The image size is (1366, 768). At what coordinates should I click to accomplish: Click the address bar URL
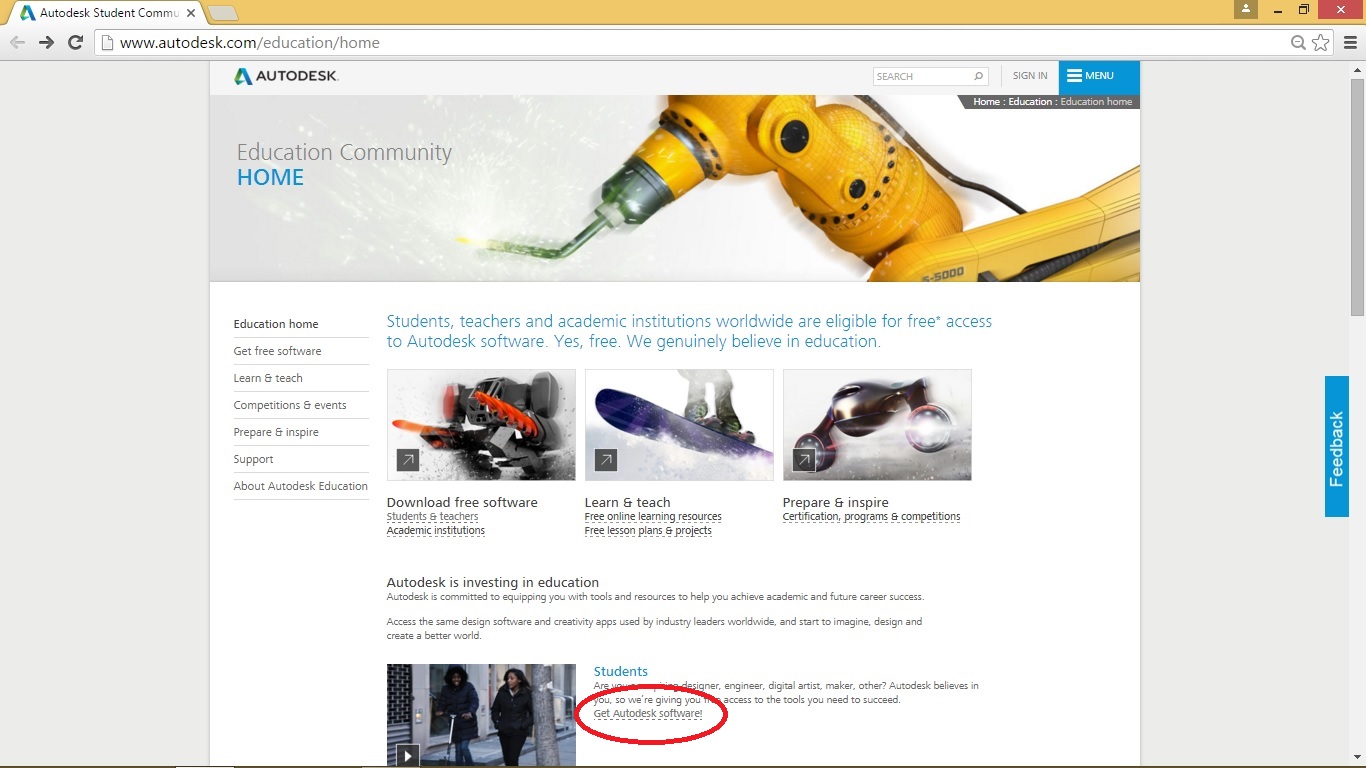tap(250, 42)
